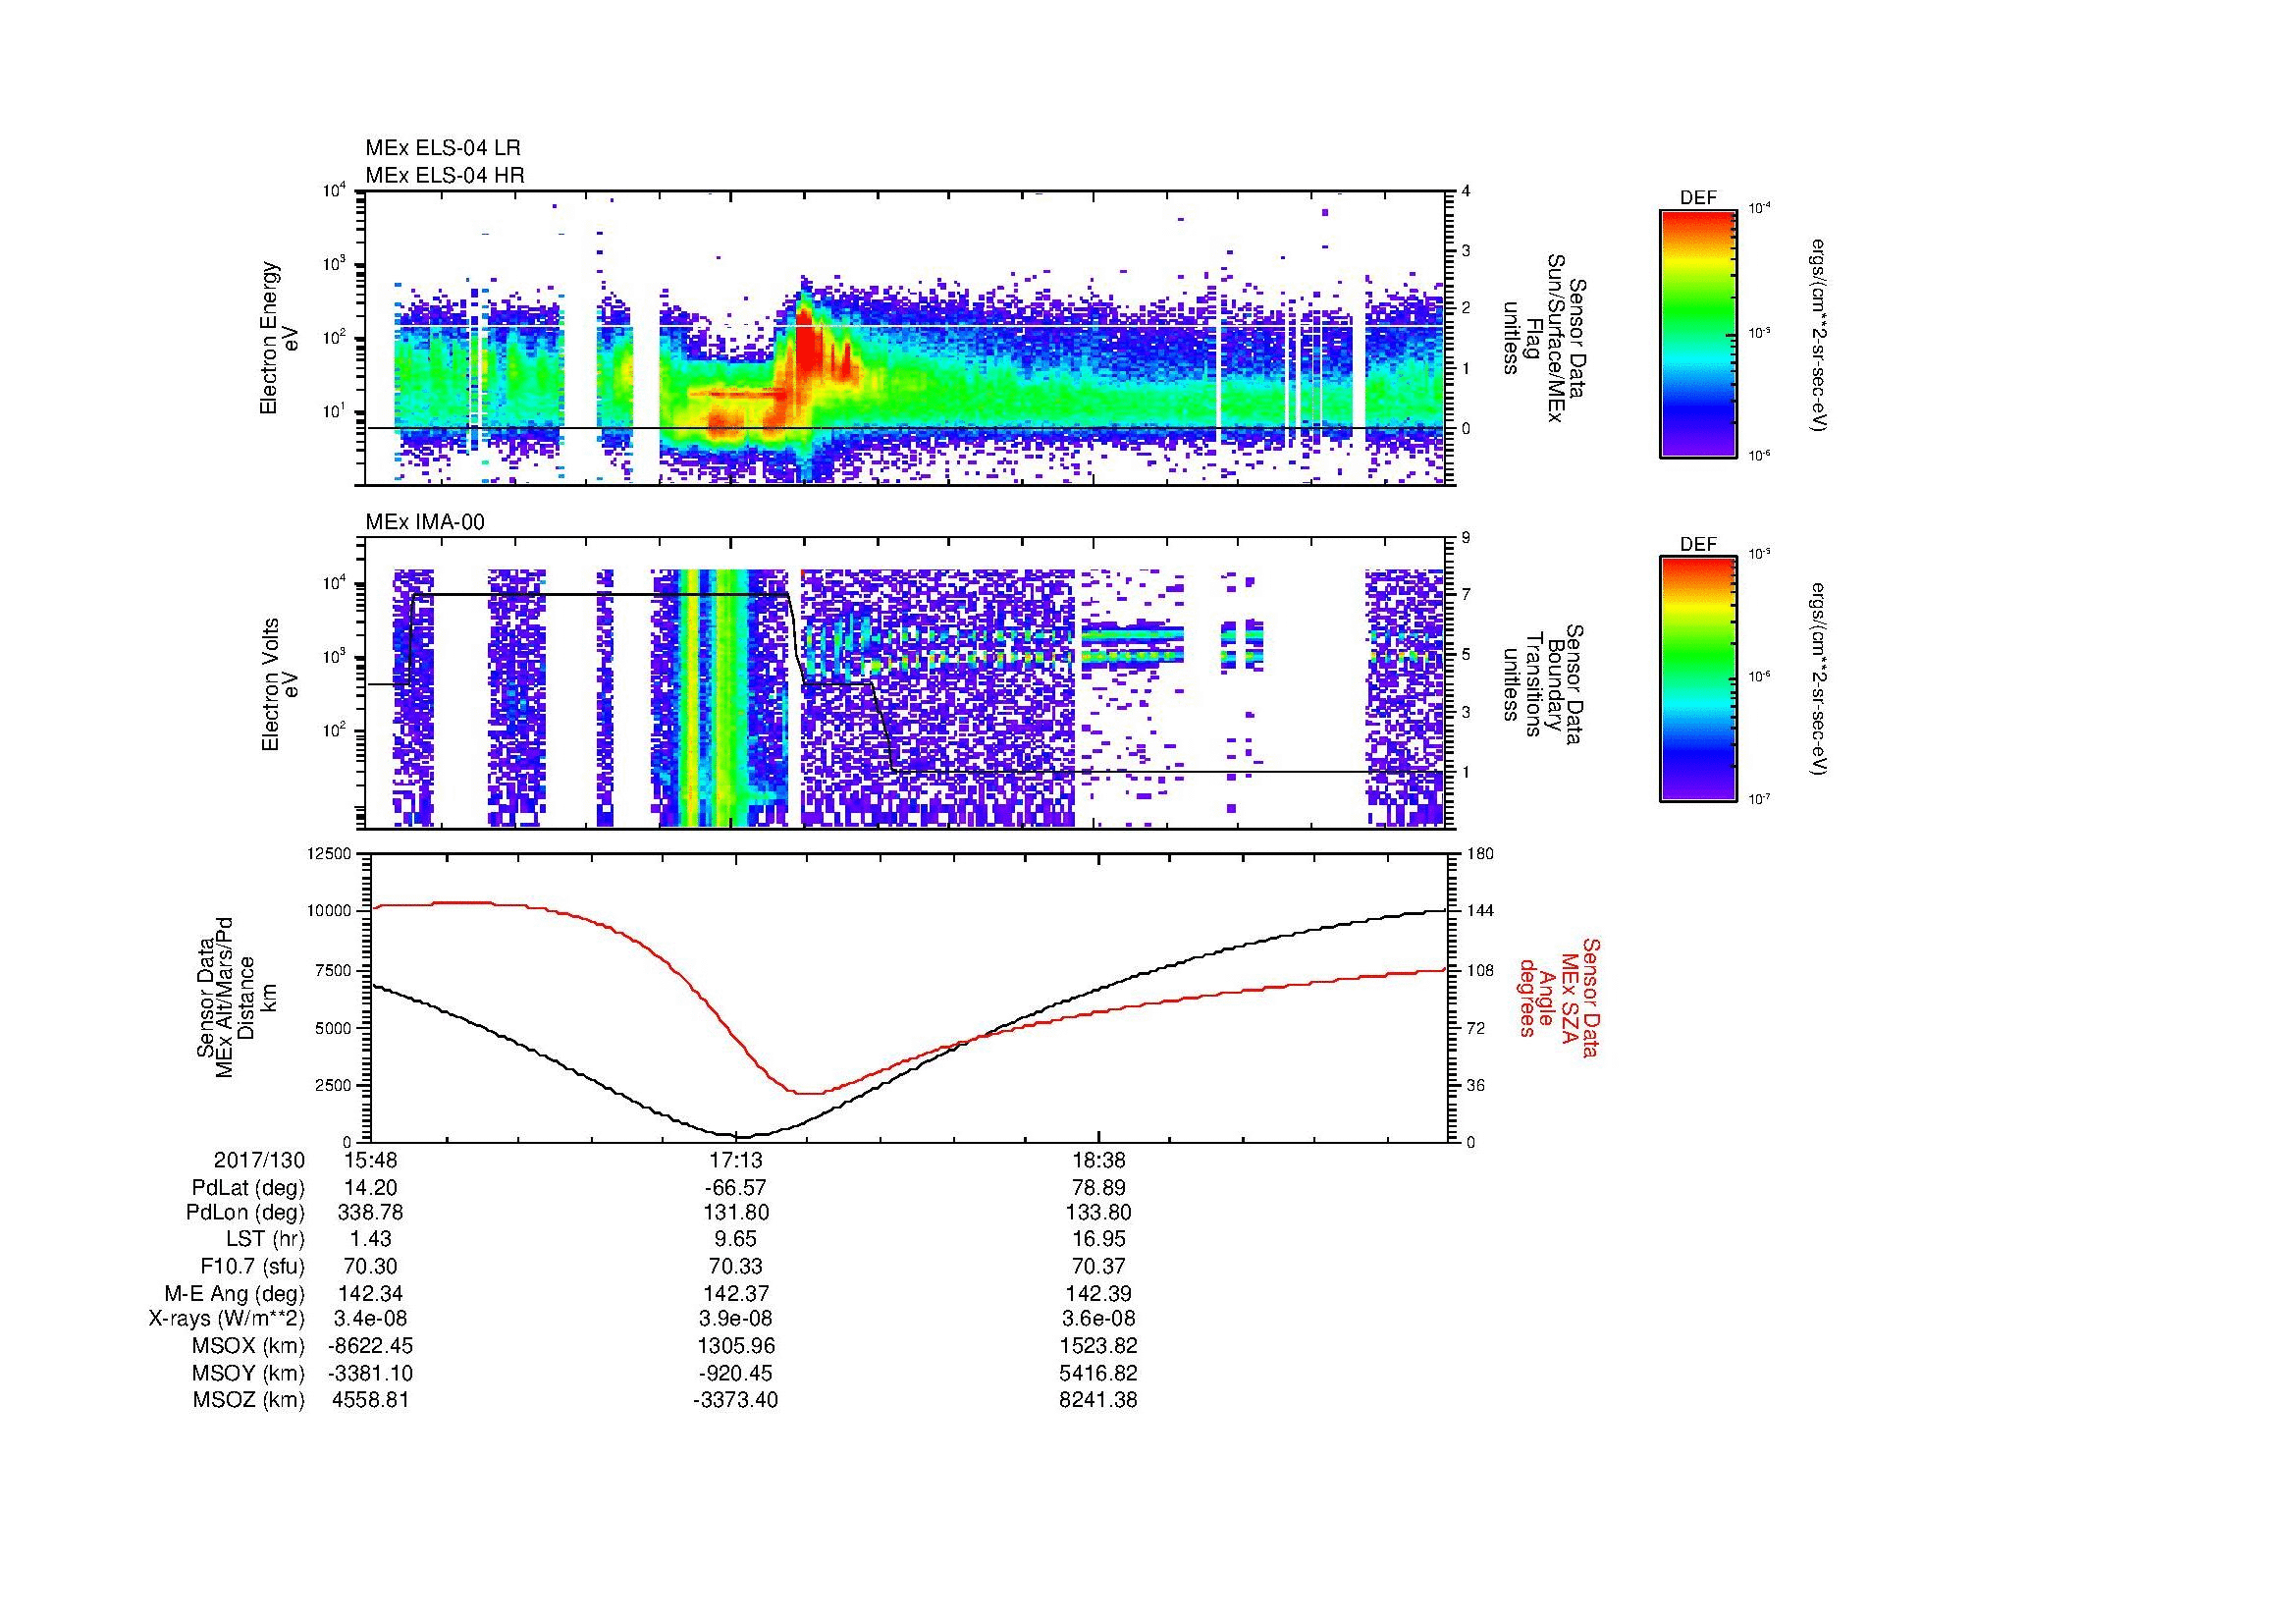Click the 'Electron Volts eV' axis label
The image size is (2296, 1623).
[280, 684]
